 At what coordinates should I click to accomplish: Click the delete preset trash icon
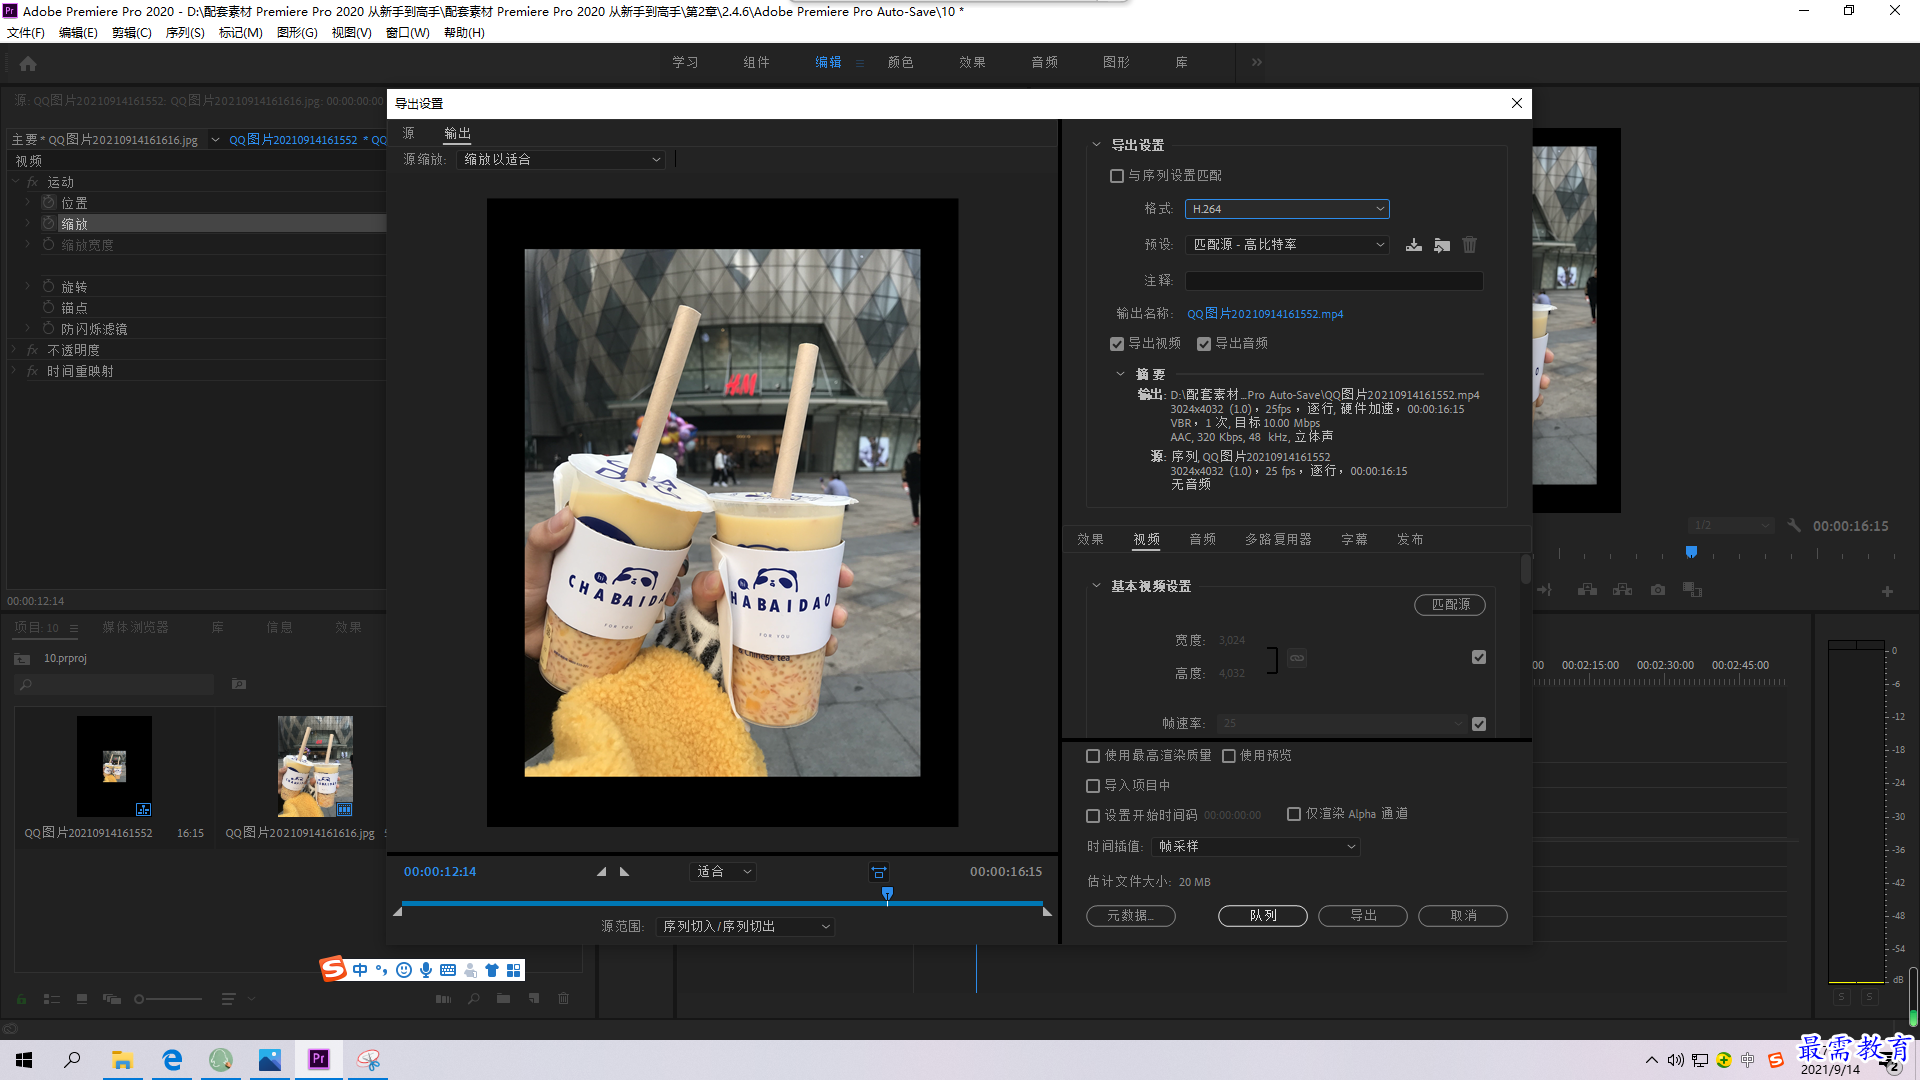[1470, 245]
